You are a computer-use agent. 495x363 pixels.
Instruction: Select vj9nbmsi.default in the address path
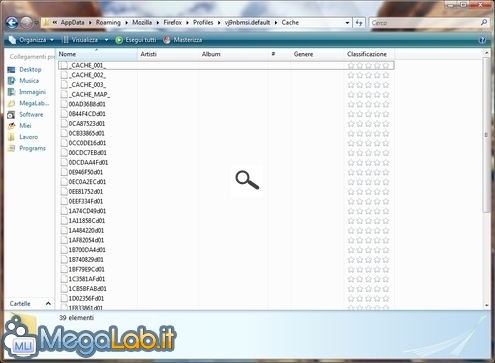(x=247, y=22)
